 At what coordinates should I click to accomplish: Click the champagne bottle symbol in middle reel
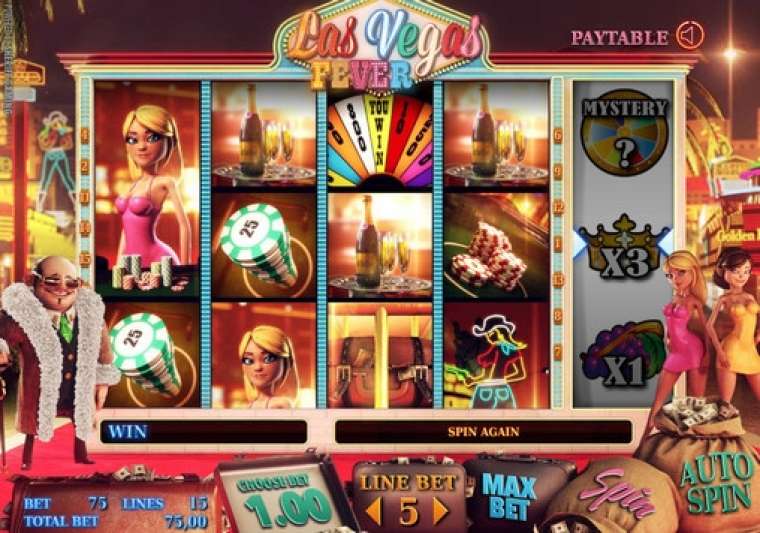(x=380, y=245)
